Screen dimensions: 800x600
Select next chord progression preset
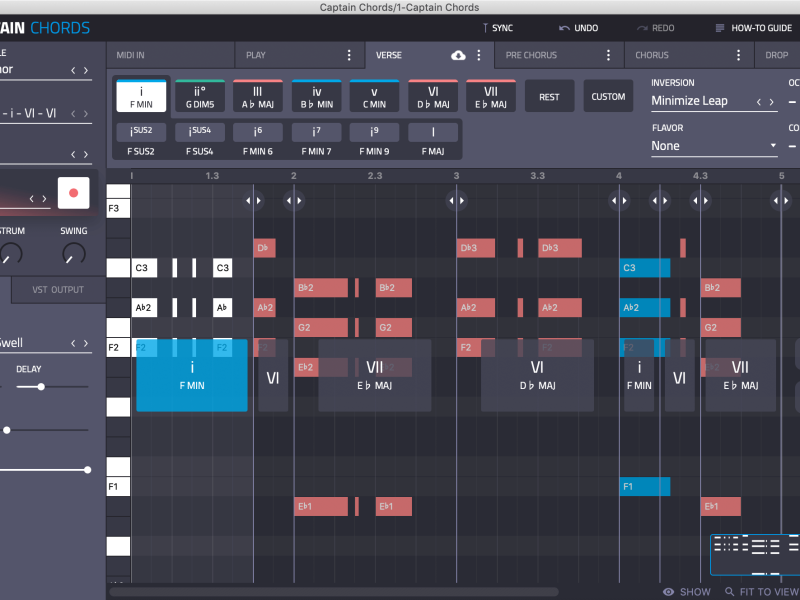[86, 114]
